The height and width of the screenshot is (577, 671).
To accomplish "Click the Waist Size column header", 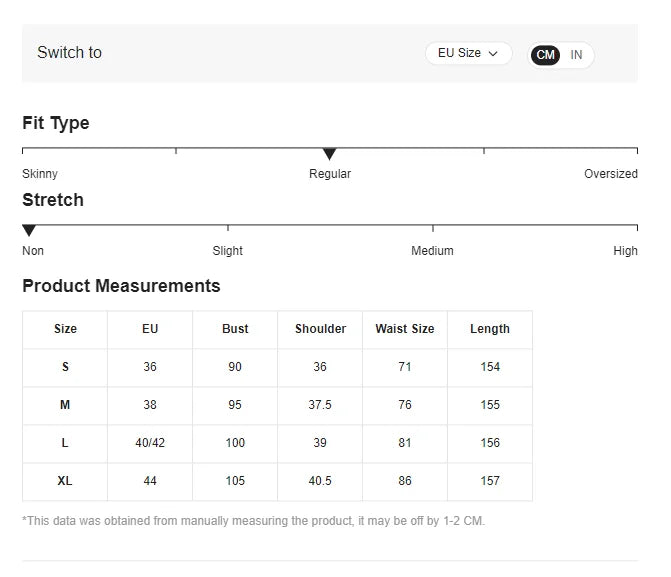I will [x=404, y=329].
